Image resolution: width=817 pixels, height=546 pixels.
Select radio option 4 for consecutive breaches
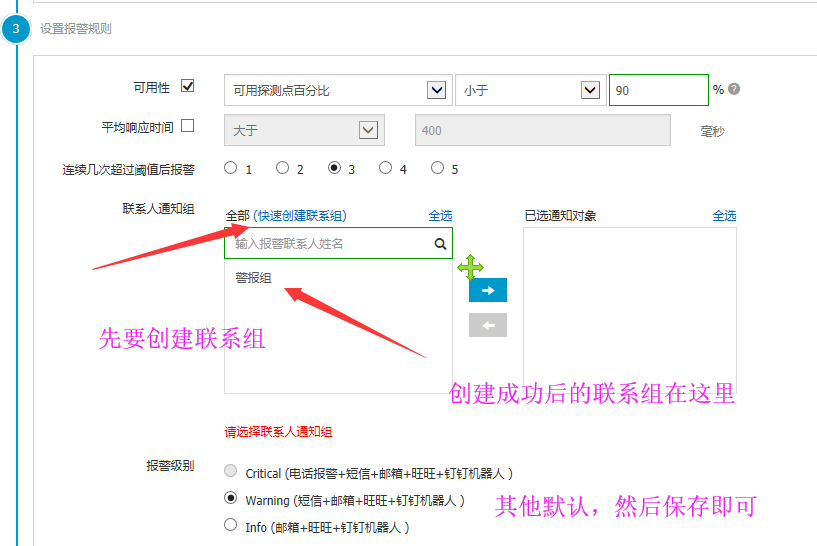pyautogui.click(x=386, y=168)
